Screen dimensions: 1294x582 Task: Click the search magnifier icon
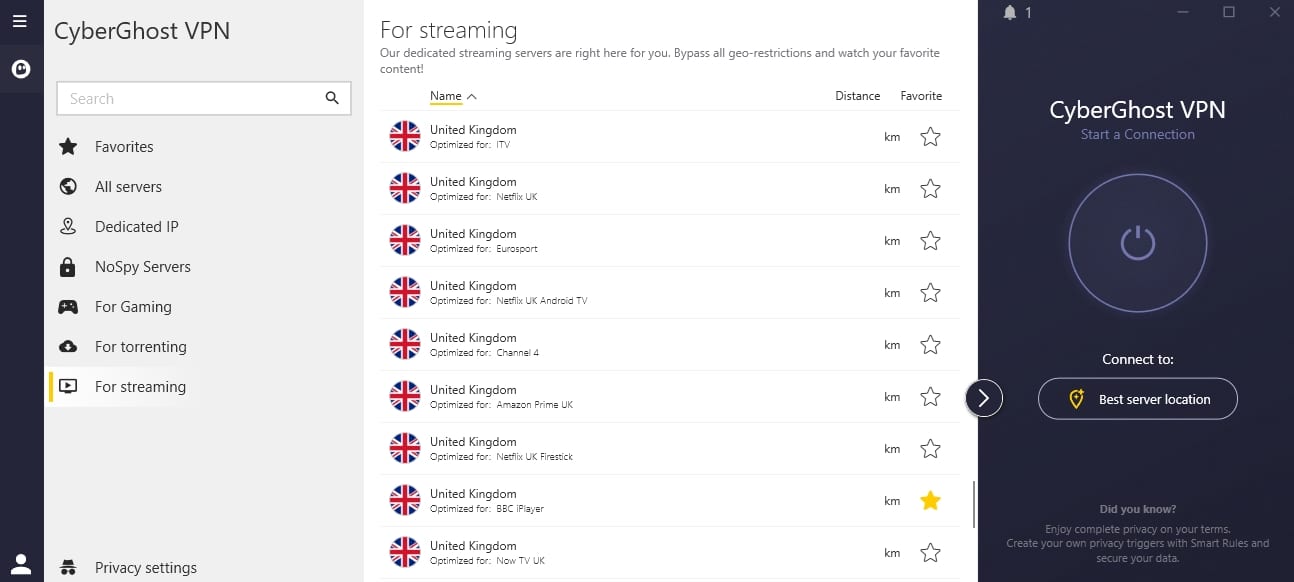332,98
